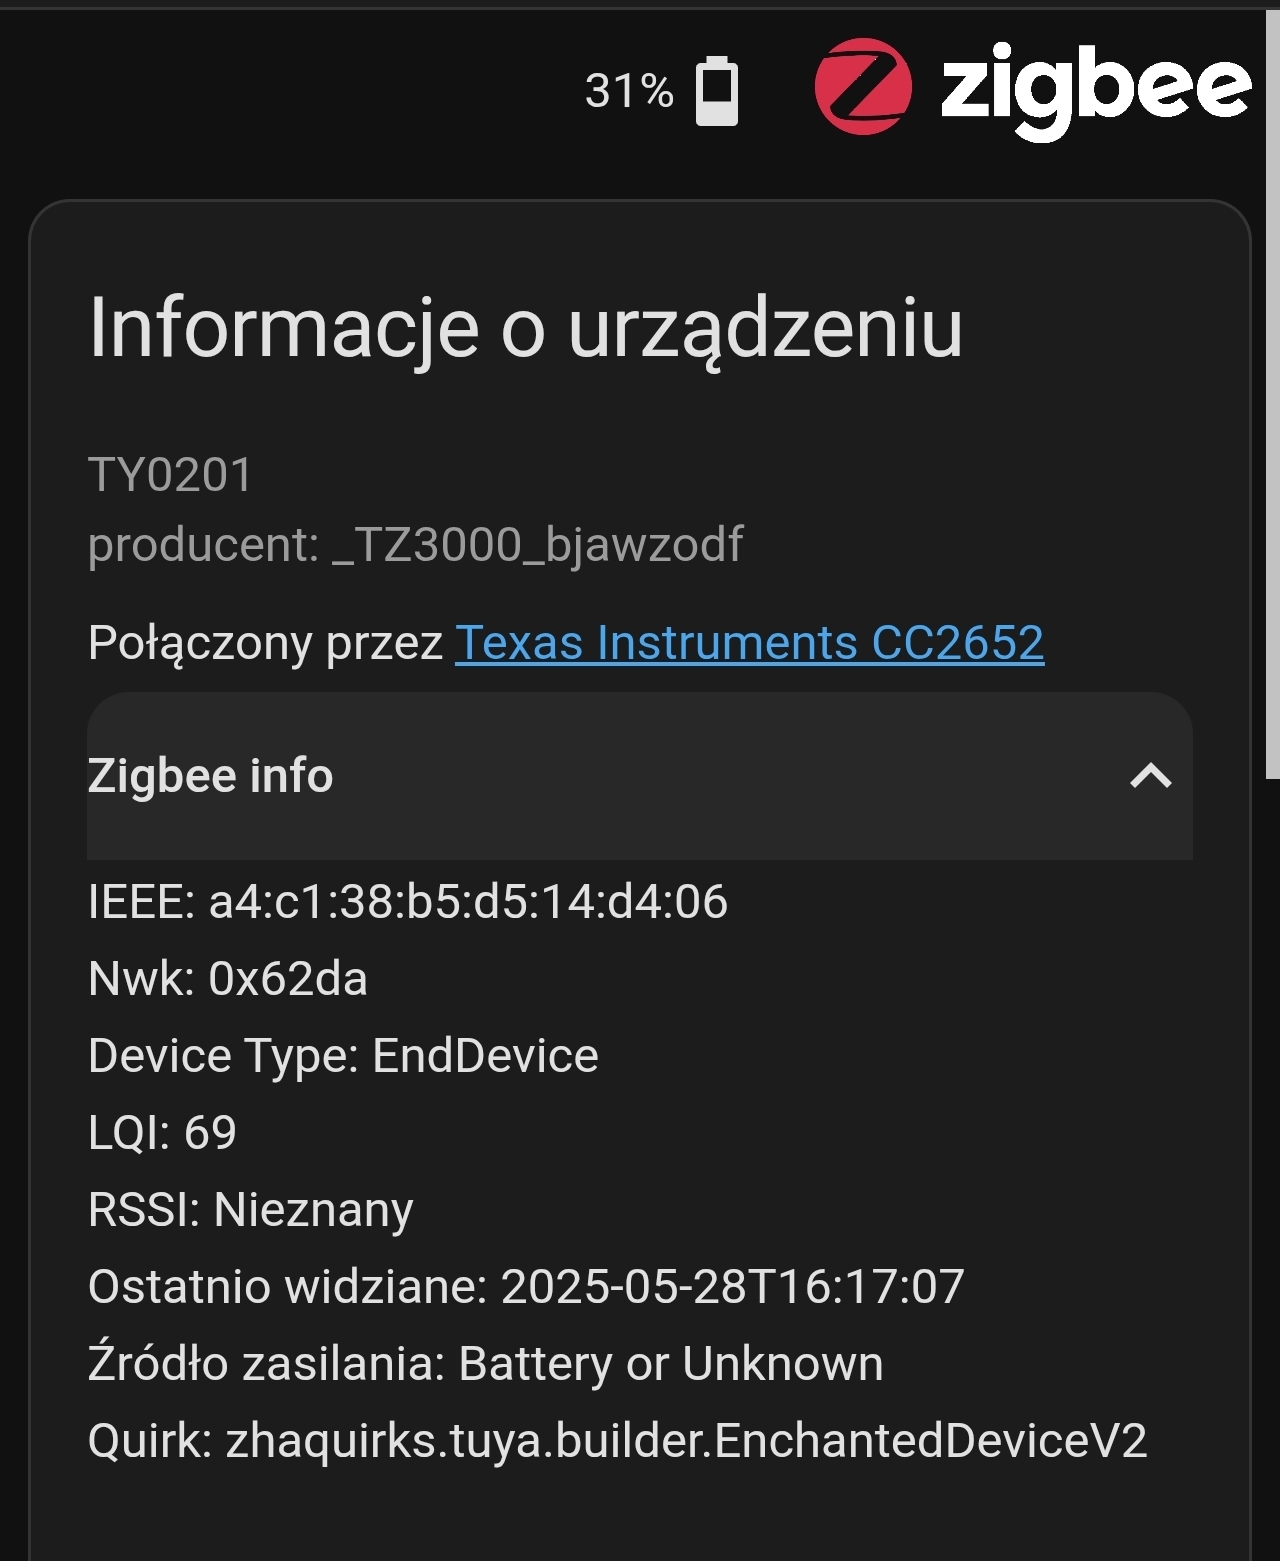Click the IEEE address line
Screen dimensions: 1280x1561
coord(407,901)
